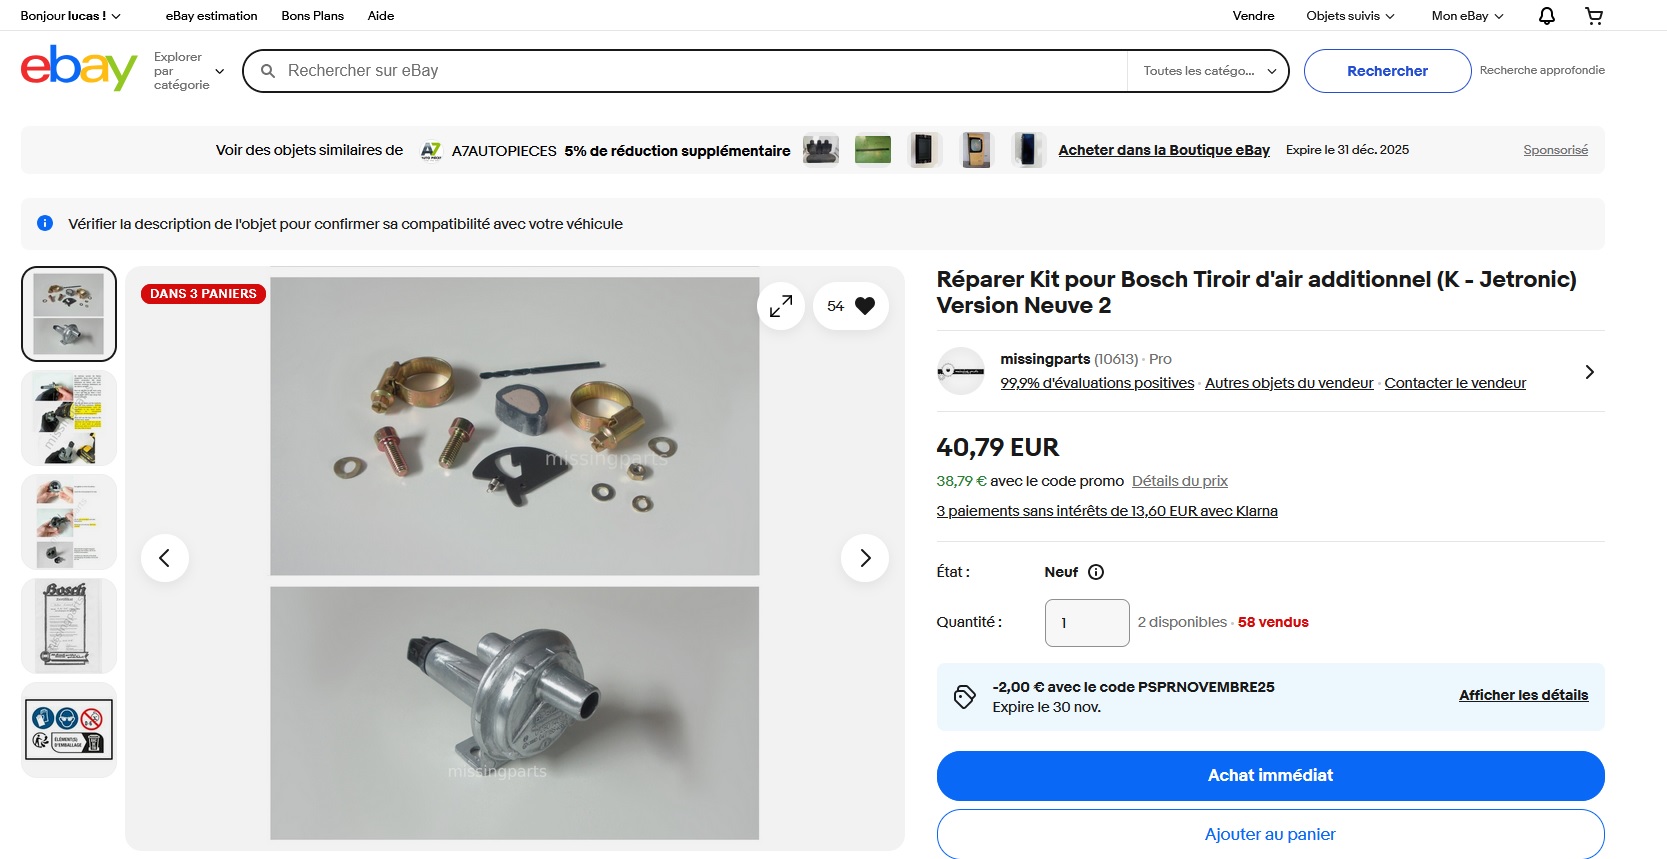This screenshot has width=1667, height=859.
Task: Open the missingparts seller details chevron
Action: 1589,372
